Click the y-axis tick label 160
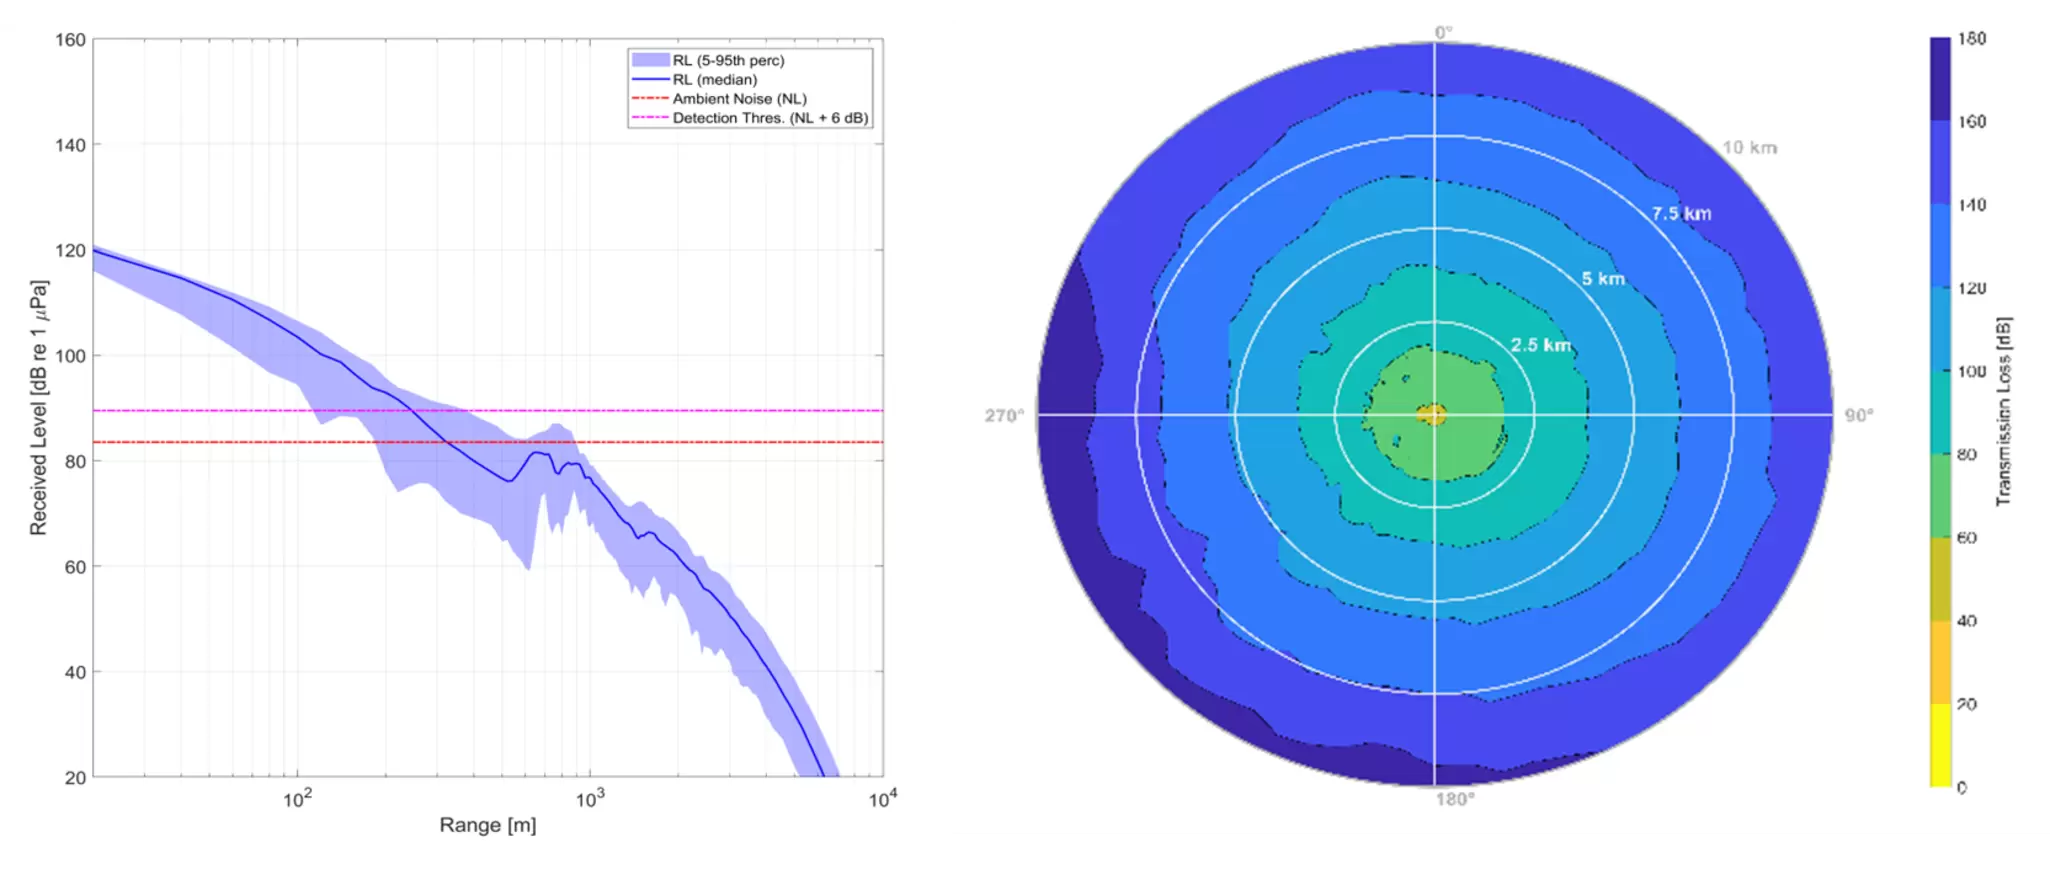The image size is (2050, 880). pyautogui.click(x=70, y=40)
